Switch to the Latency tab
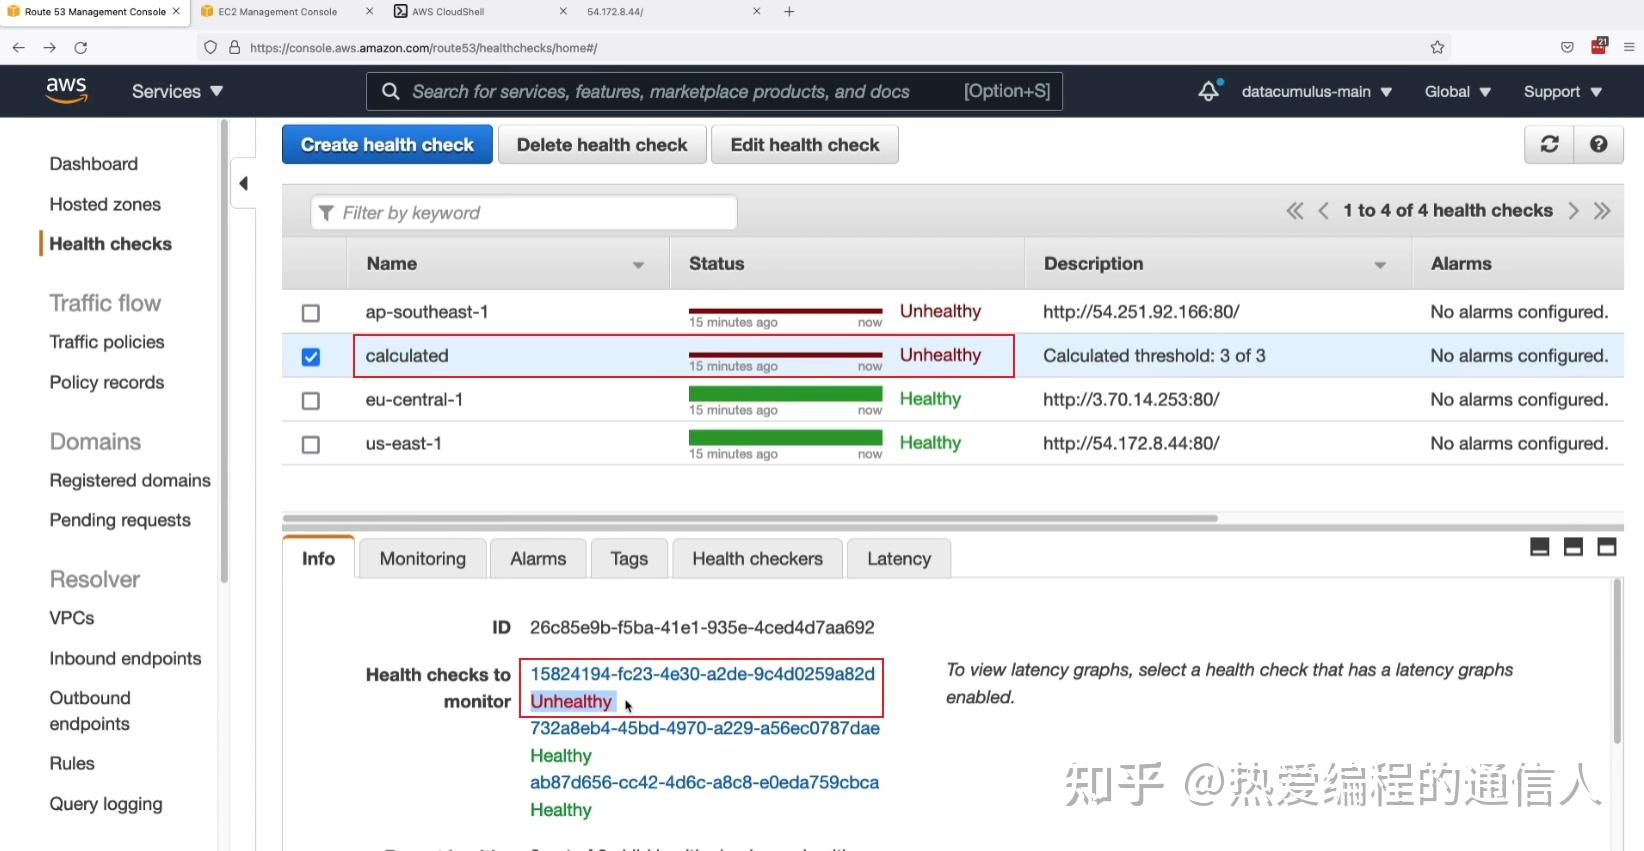Screen dimensions: 1644x851 (x=899, y=558)
